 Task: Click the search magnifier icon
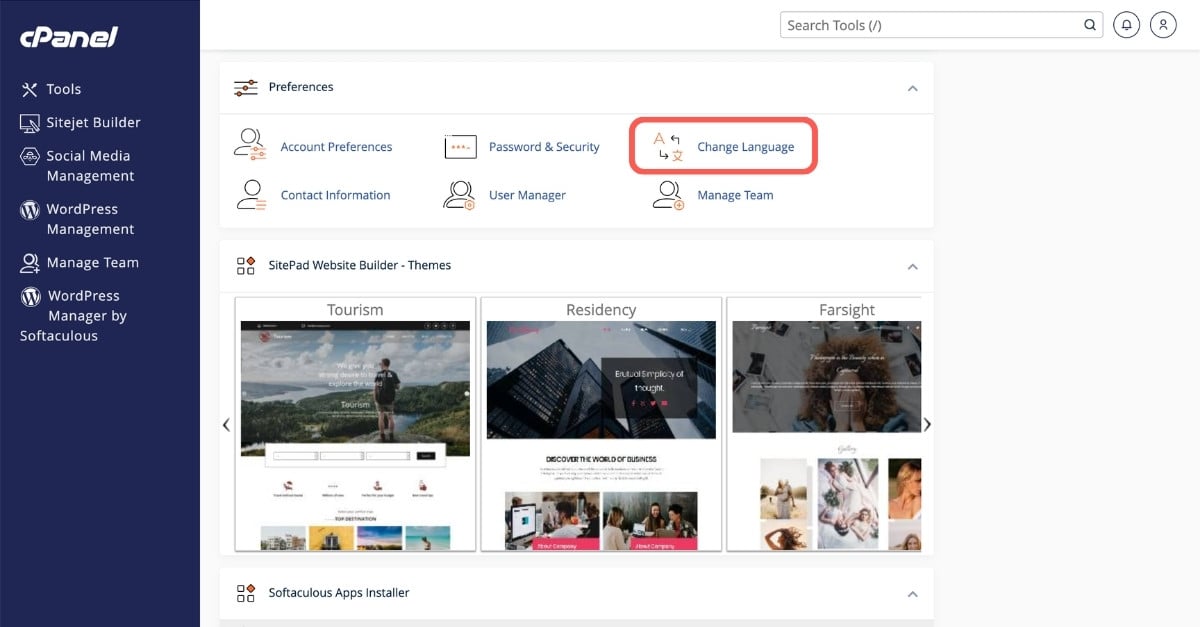click(x=1090, y=25)
